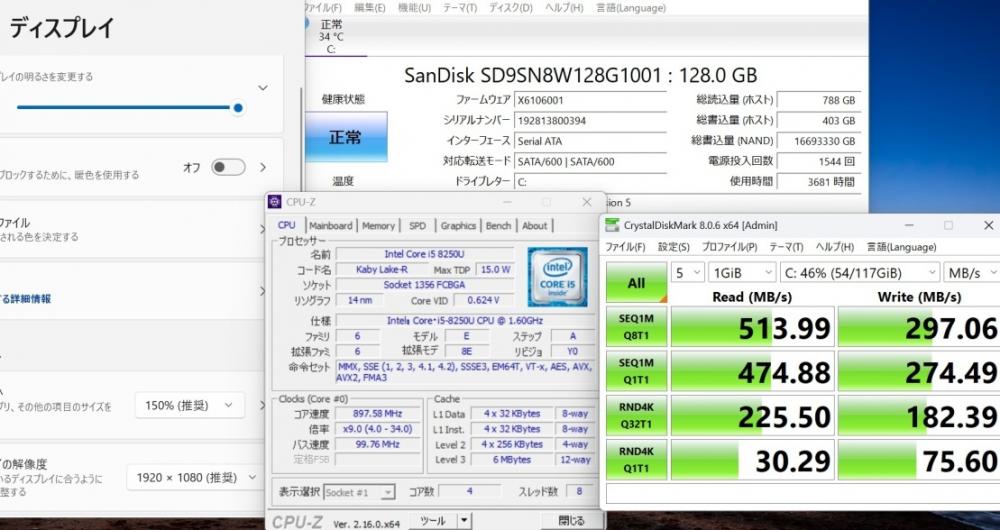Screen dimensions: 1000x530
Task: Click the green All benchmark button
Action: (x=636, y=283)
